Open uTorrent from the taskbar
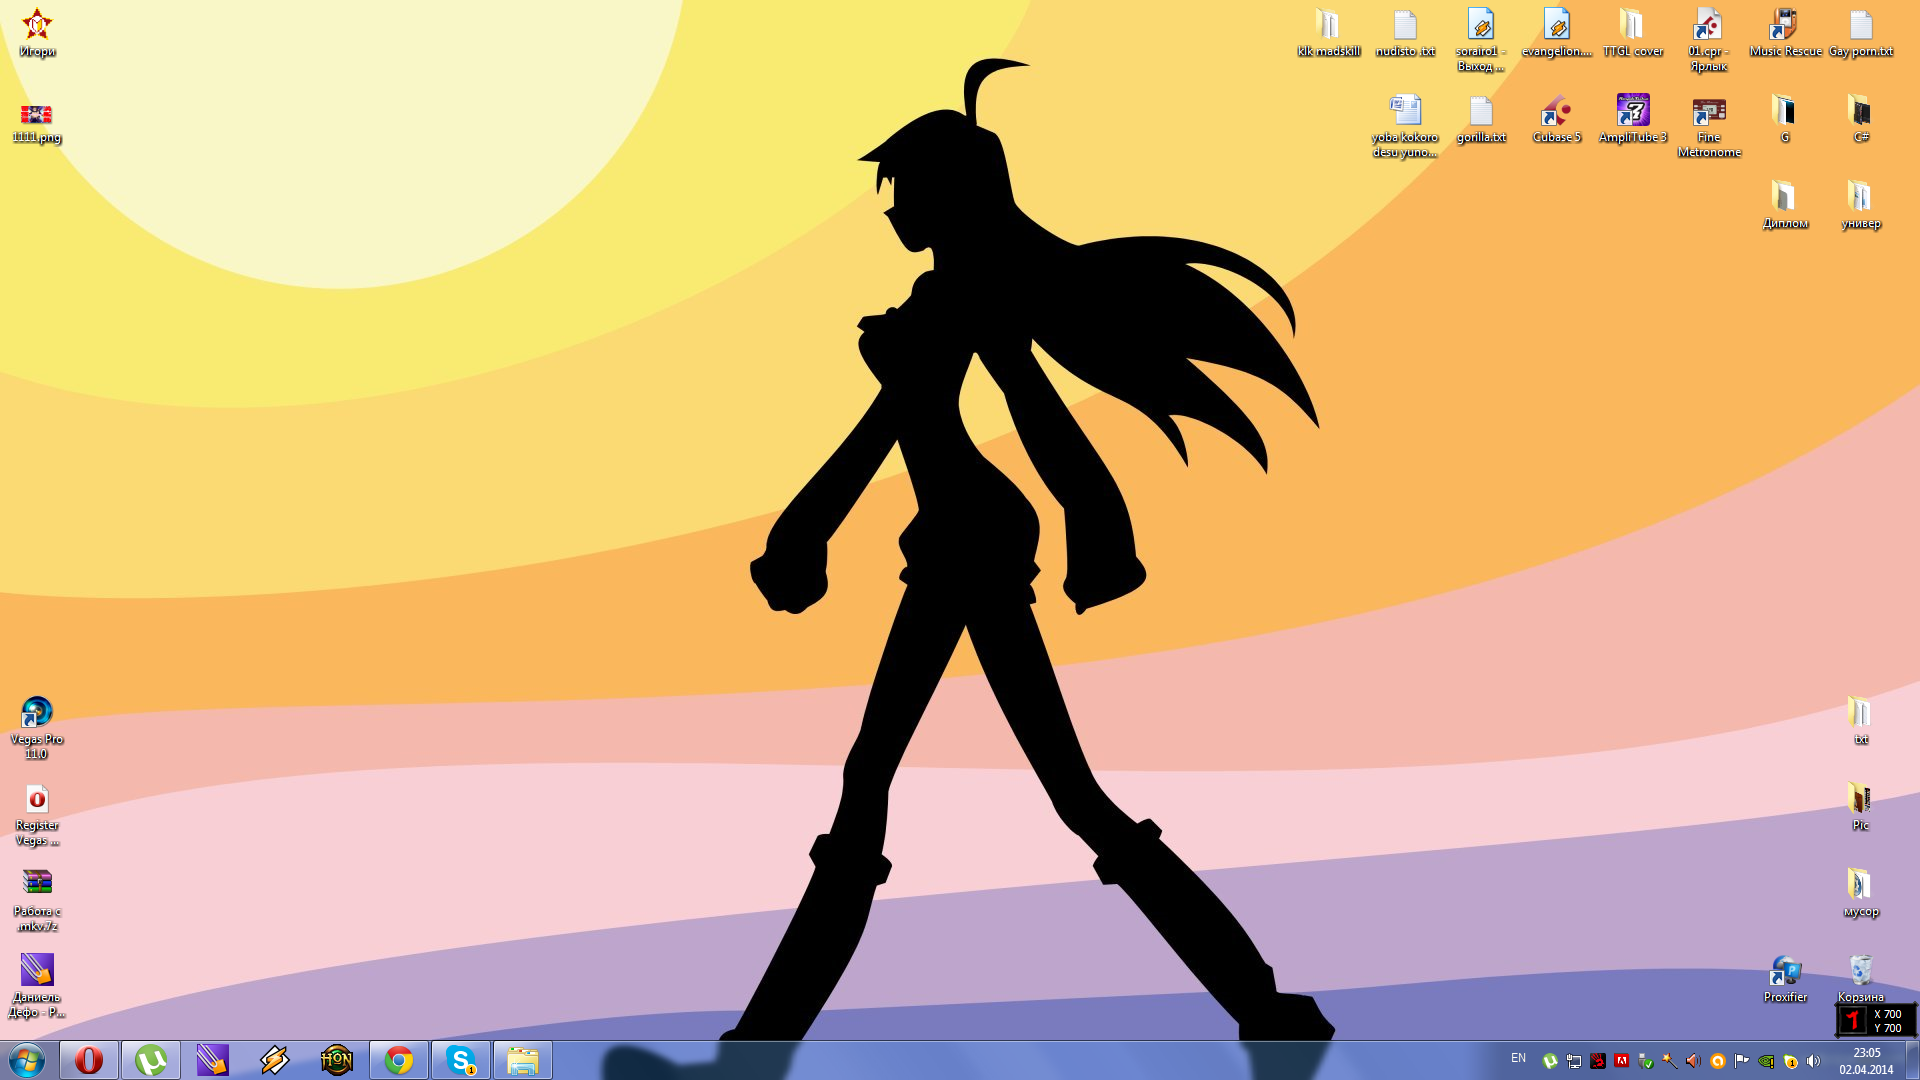Viewport: 1920px width, 1080px height. [151, 1060]
